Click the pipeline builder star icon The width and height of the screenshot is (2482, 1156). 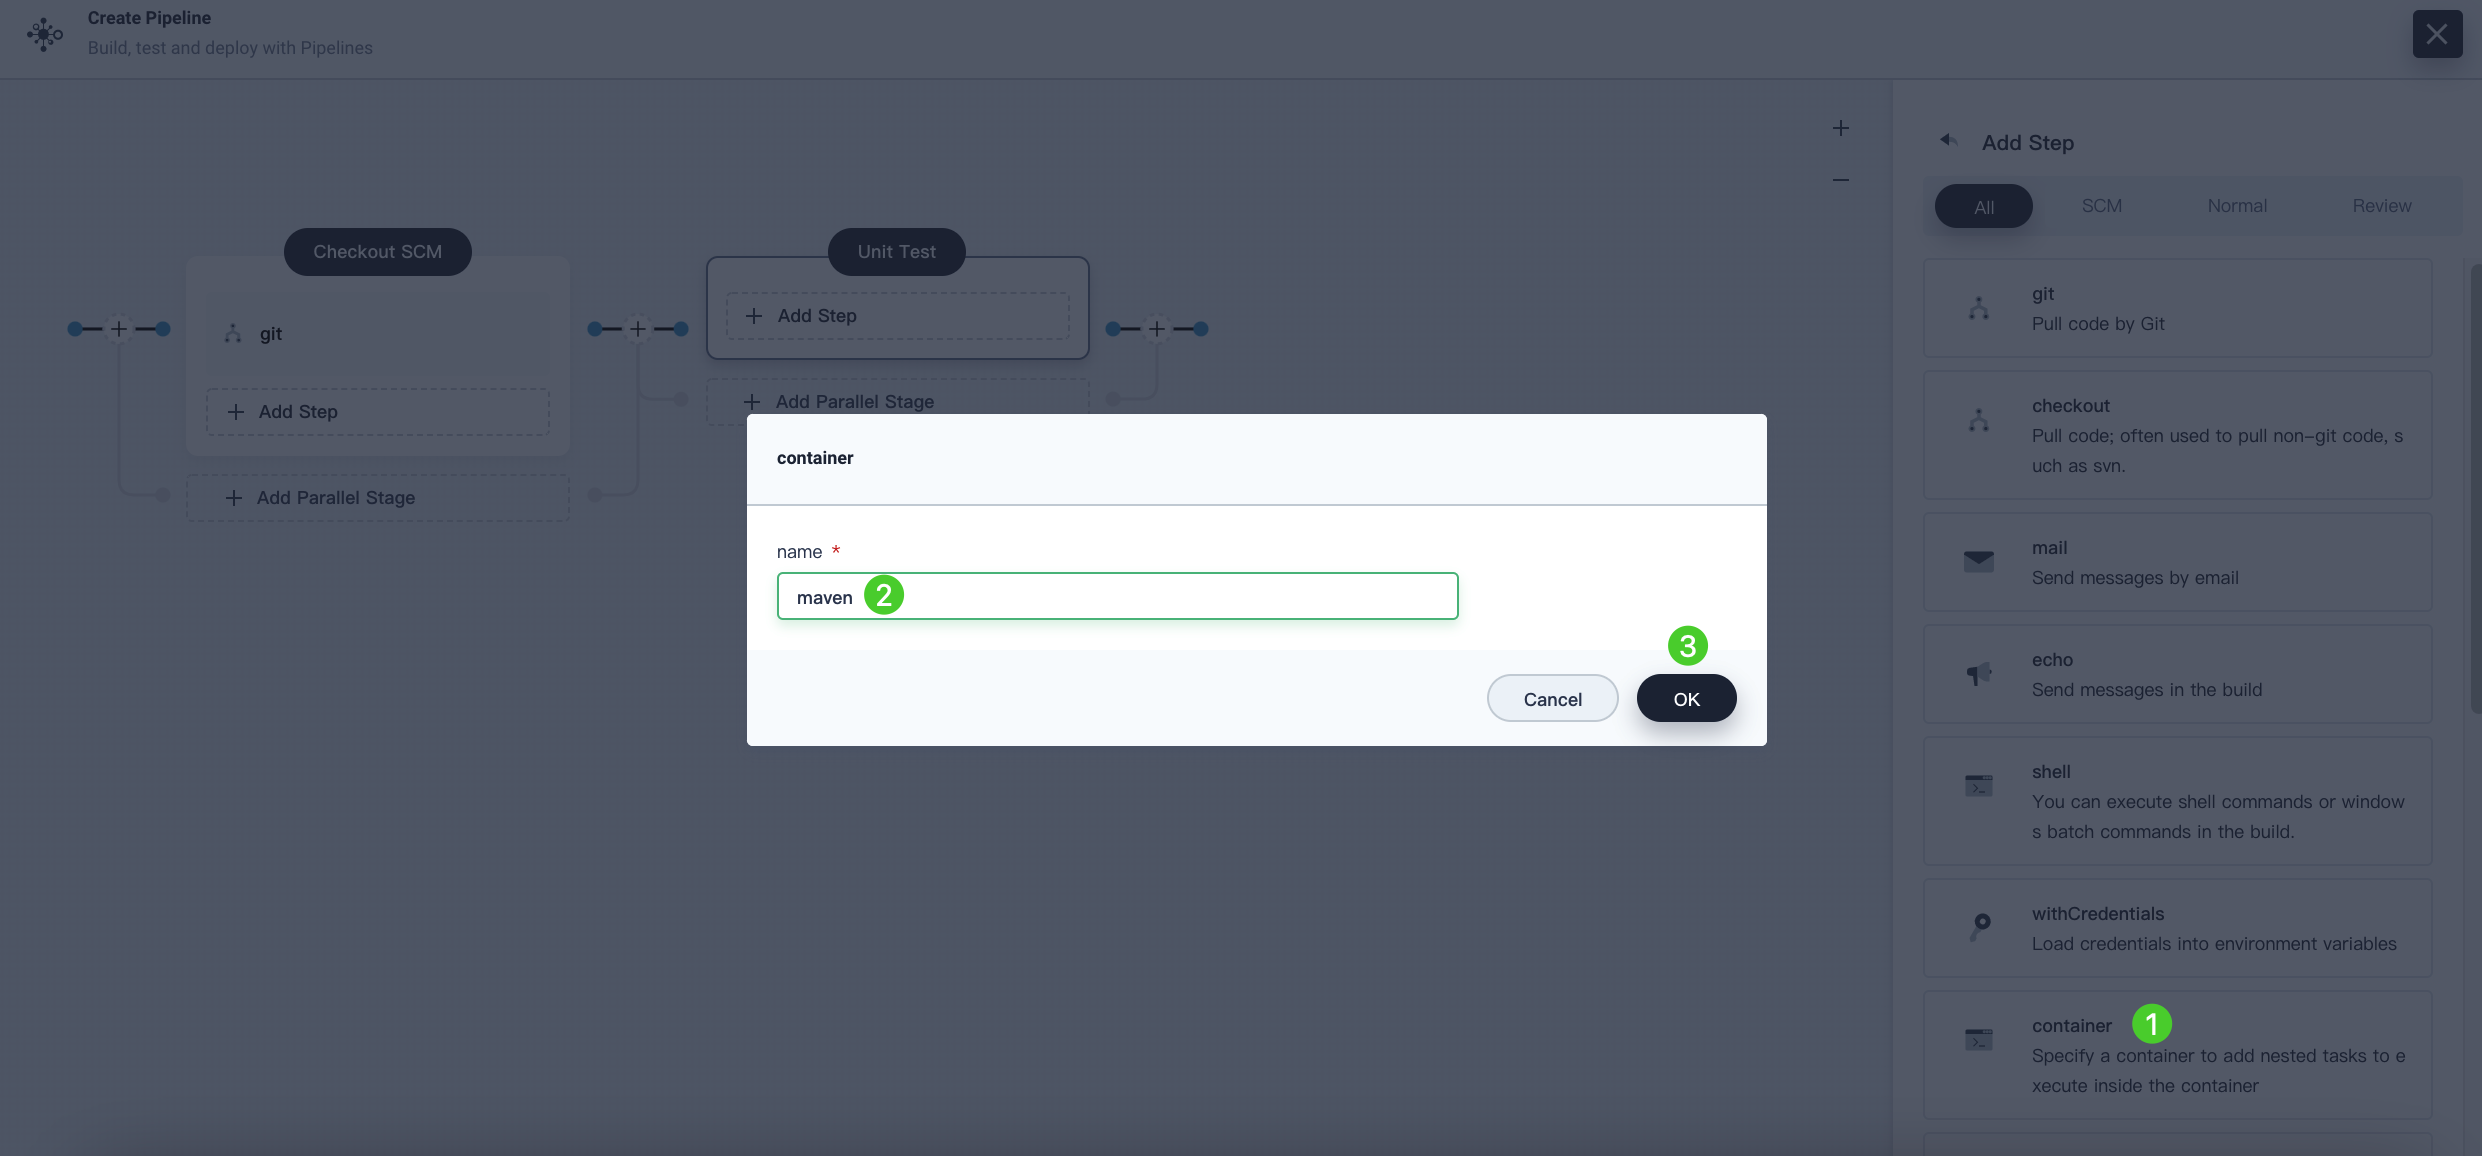pos(43,33)
